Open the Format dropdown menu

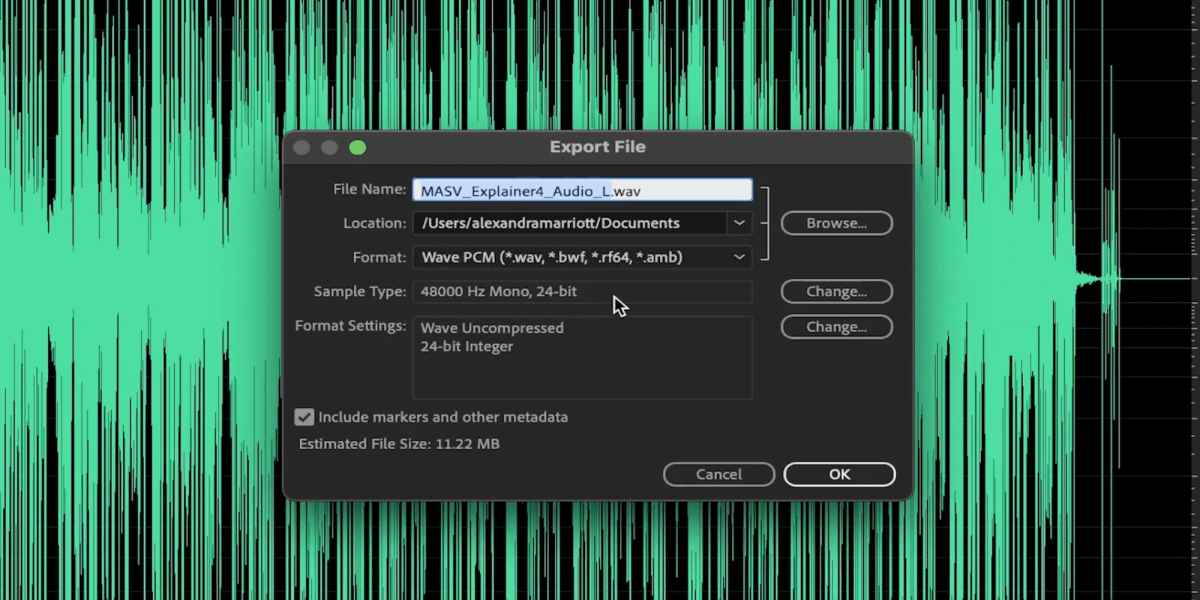click(x=582, y=257)
